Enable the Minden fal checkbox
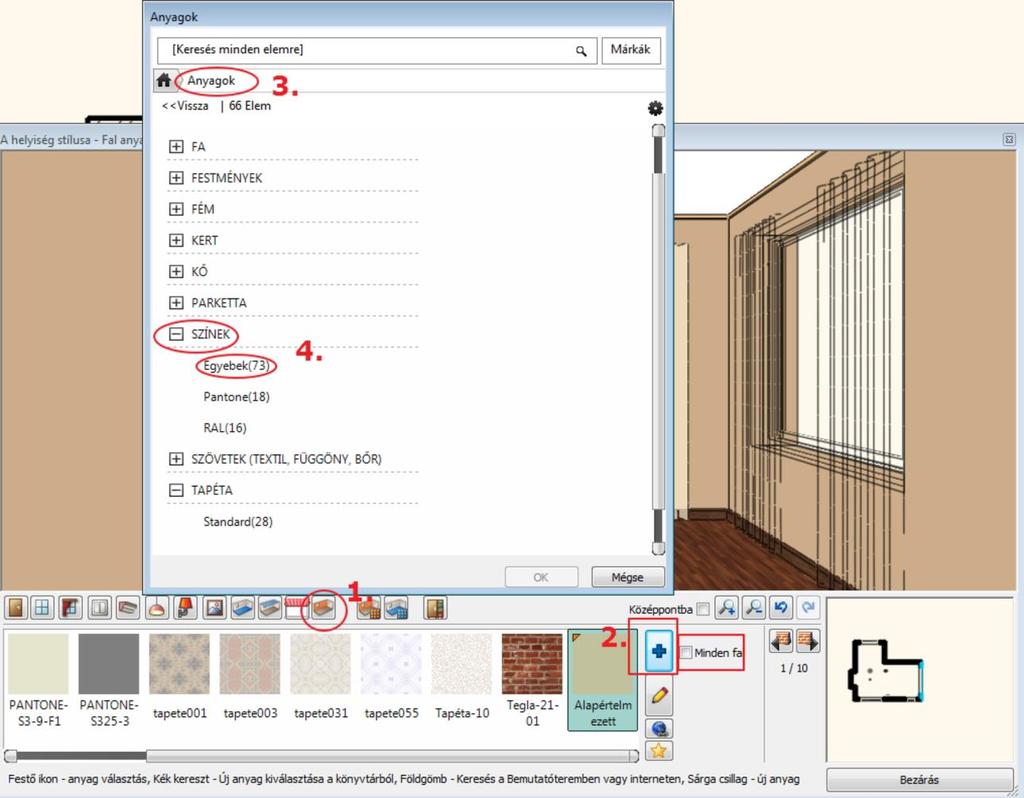The width and height of the screenshot is (1024, 798). (x=686, y=652)
